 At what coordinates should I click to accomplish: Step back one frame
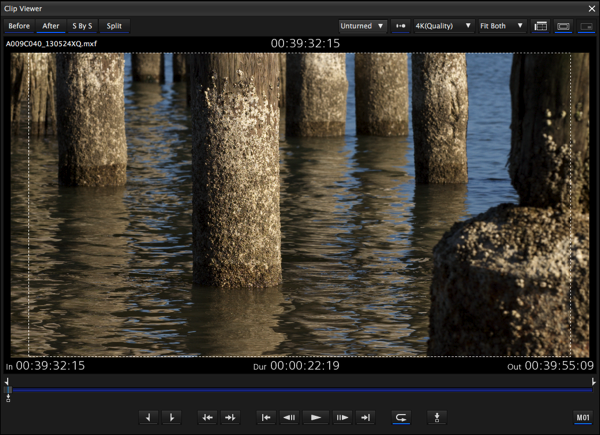[x=290, y=417]
